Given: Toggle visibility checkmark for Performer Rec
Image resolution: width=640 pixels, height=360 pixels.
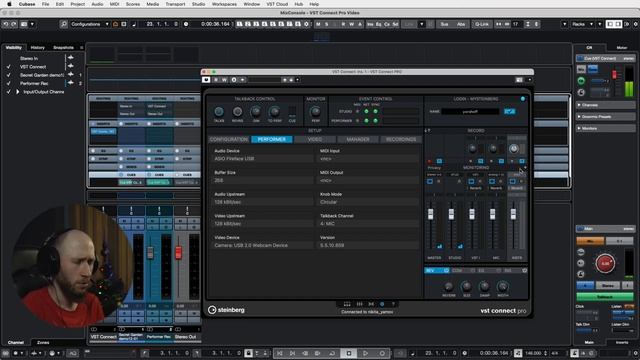Looking at the screenshot, I should pyautogui.click(x=9, y=83).
